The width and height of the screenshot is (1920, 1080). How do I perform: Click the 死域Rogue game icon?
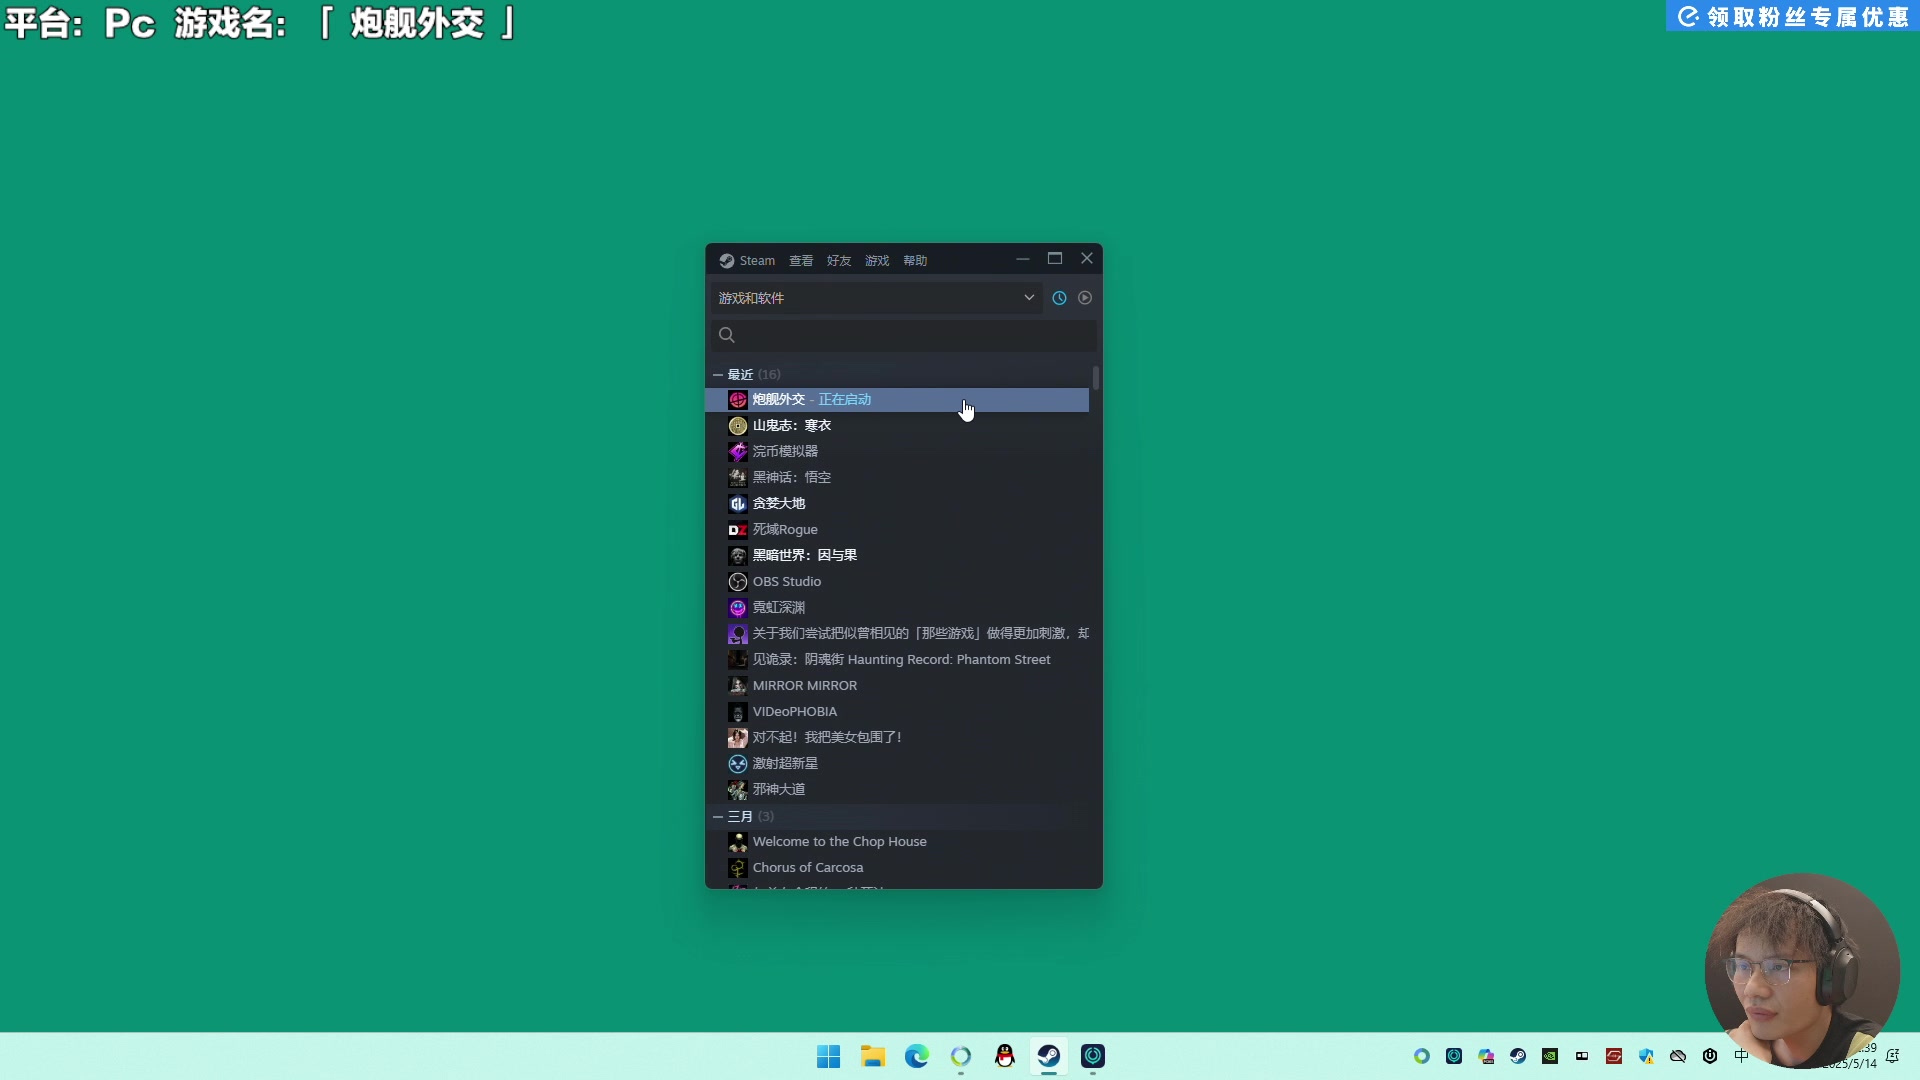tap(738, 530)
